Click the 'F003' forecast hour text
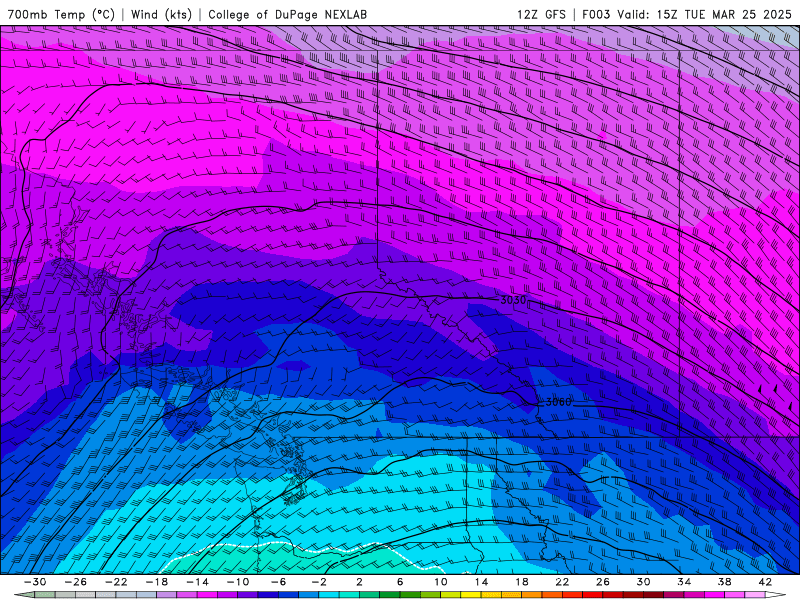This screenshot has height=600, width=800. pos(596,14)
